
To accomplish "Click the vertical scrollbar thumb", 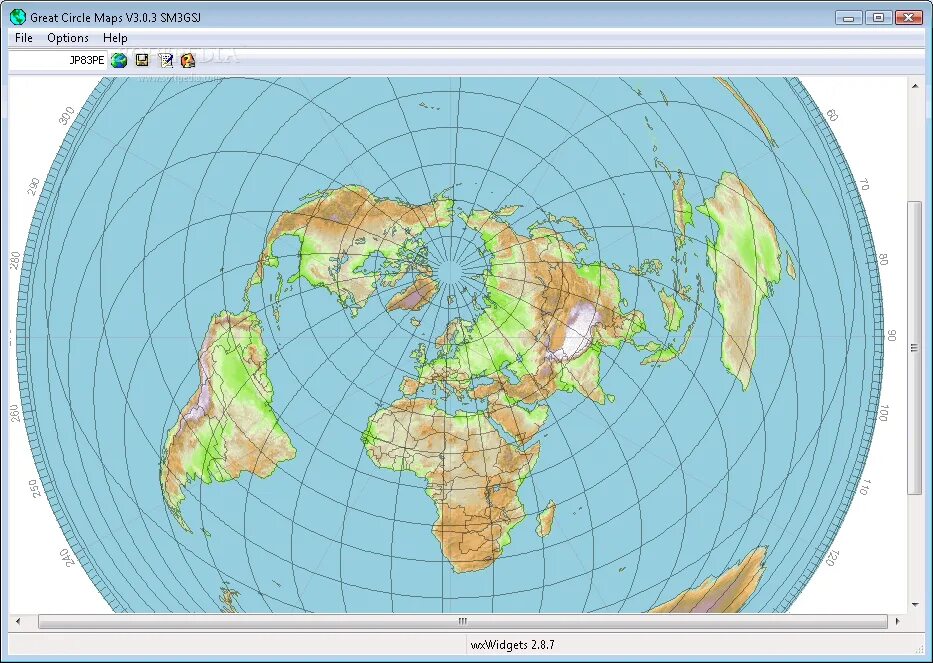I will point(915,348).
